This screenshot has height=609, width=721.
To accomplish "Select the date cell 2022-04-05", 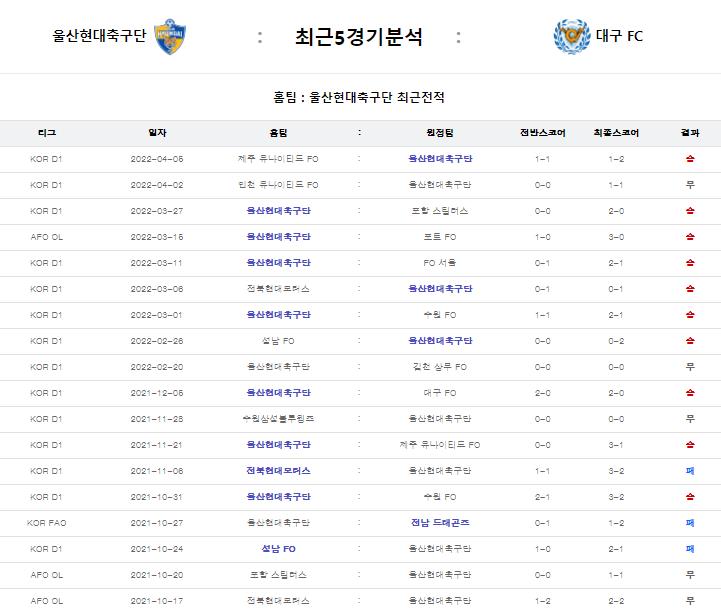I will pyautogui.click(x=157, y=159).
